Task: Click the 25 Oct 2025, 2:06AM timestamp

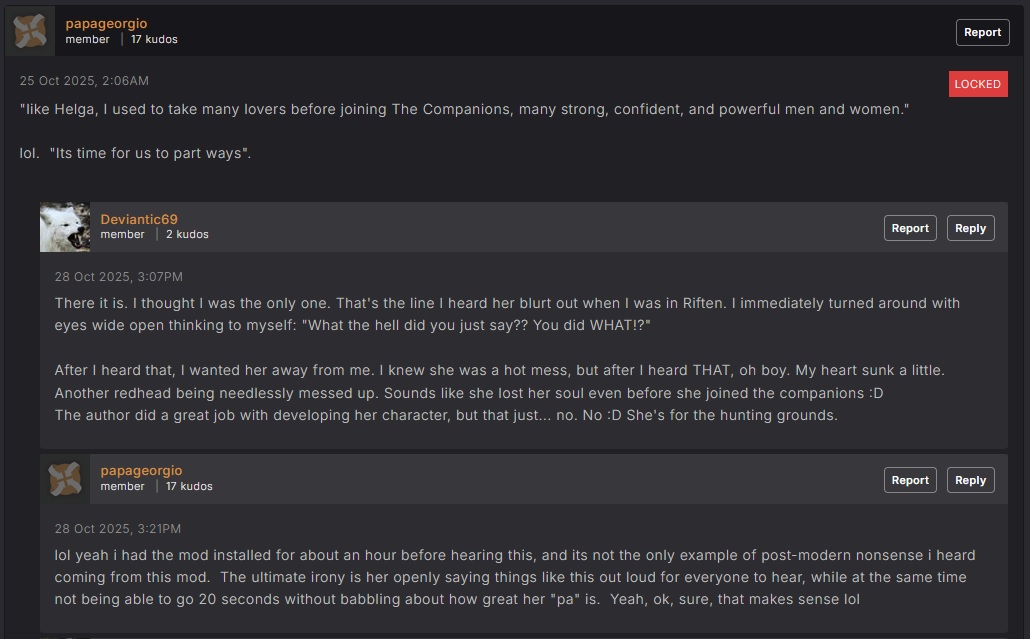Action: [84, 81]
